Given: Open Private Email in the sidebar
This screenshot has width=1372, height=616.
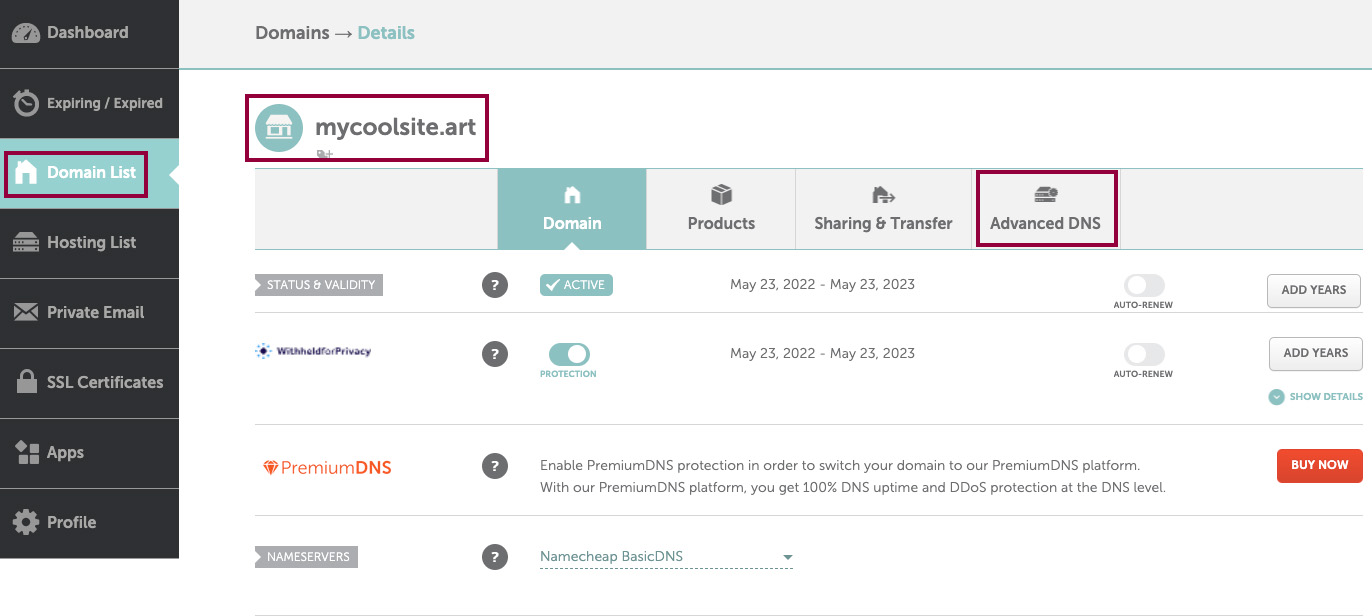Looking at the screenshot, I should pos(89,313).
